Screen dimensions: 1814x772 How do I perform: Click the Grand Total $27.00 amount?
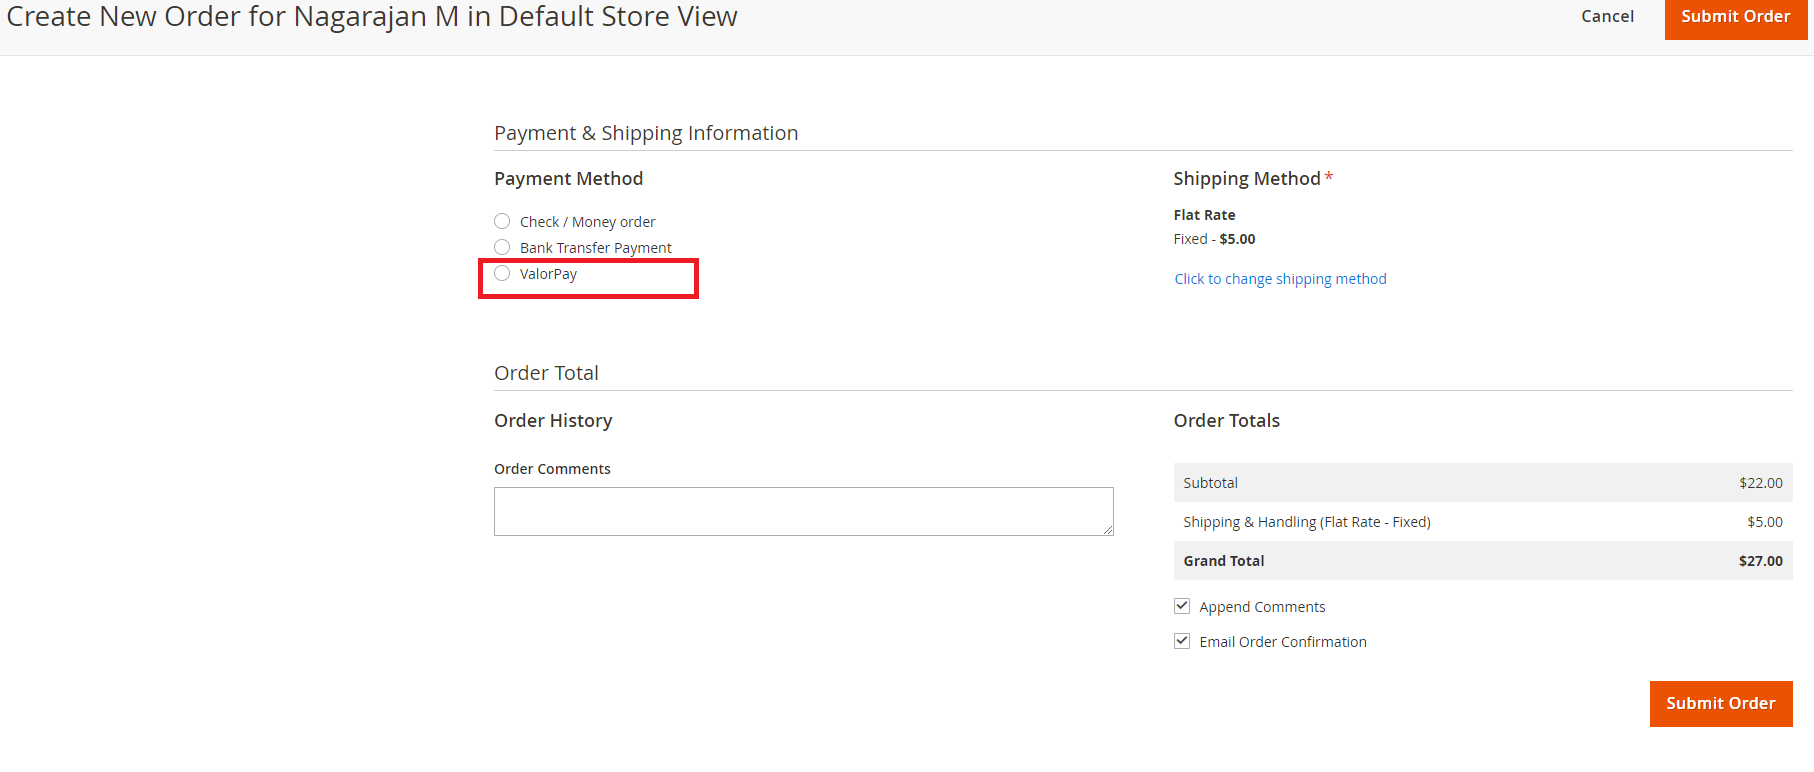1760,561
